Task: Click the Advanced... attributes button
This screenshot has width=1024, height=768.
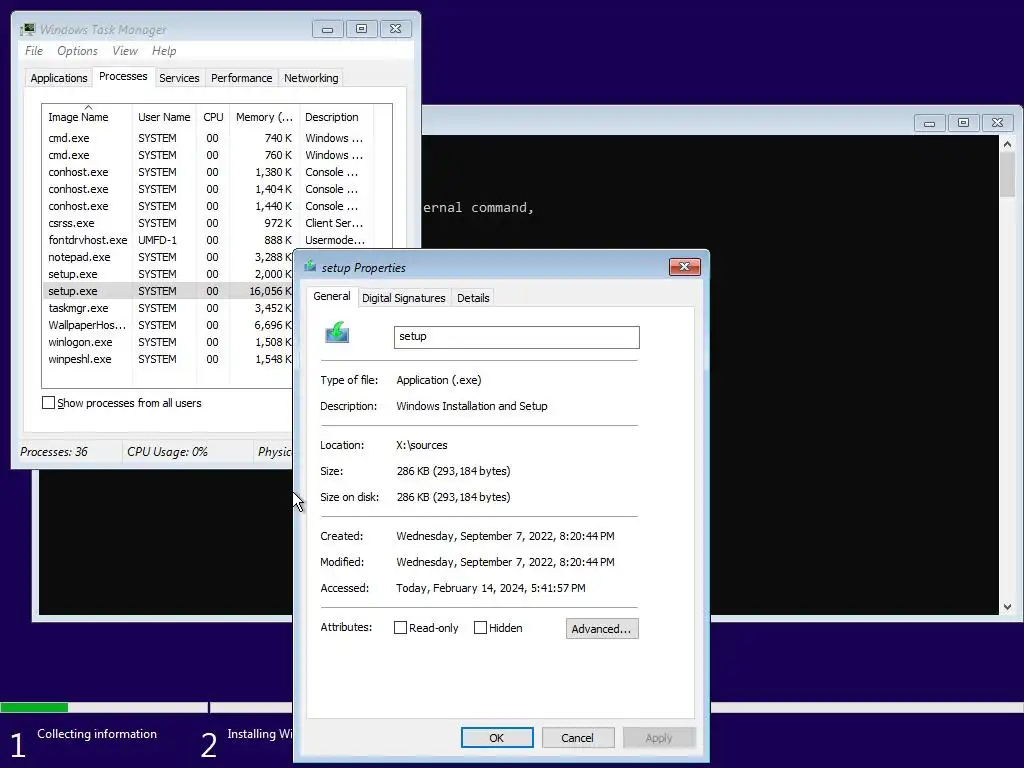Action: pyautogui.click(x=602, y=628)
